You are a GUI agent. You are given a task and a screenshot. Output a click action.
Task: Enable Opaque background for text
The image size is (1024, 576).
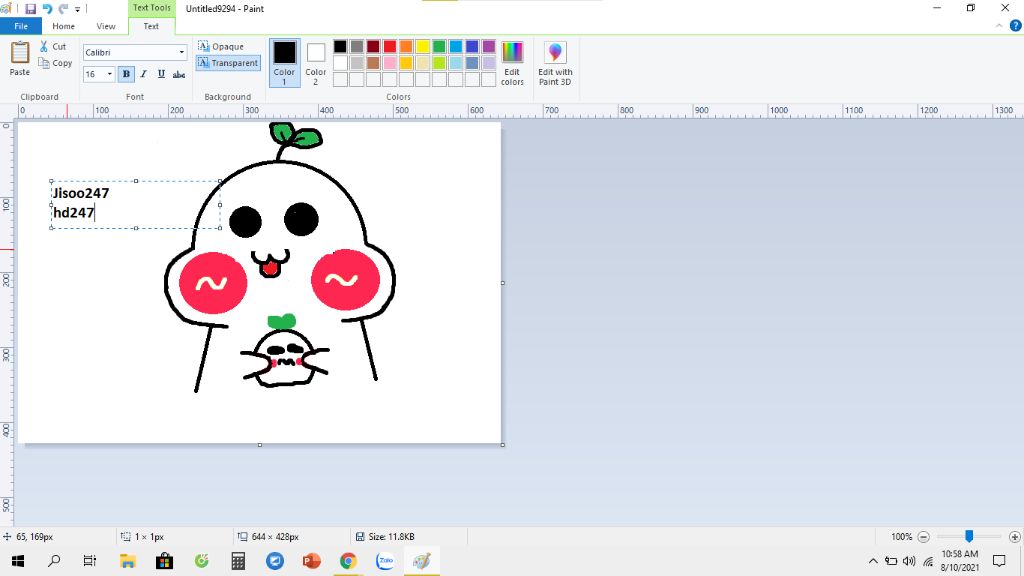point(221,46)
